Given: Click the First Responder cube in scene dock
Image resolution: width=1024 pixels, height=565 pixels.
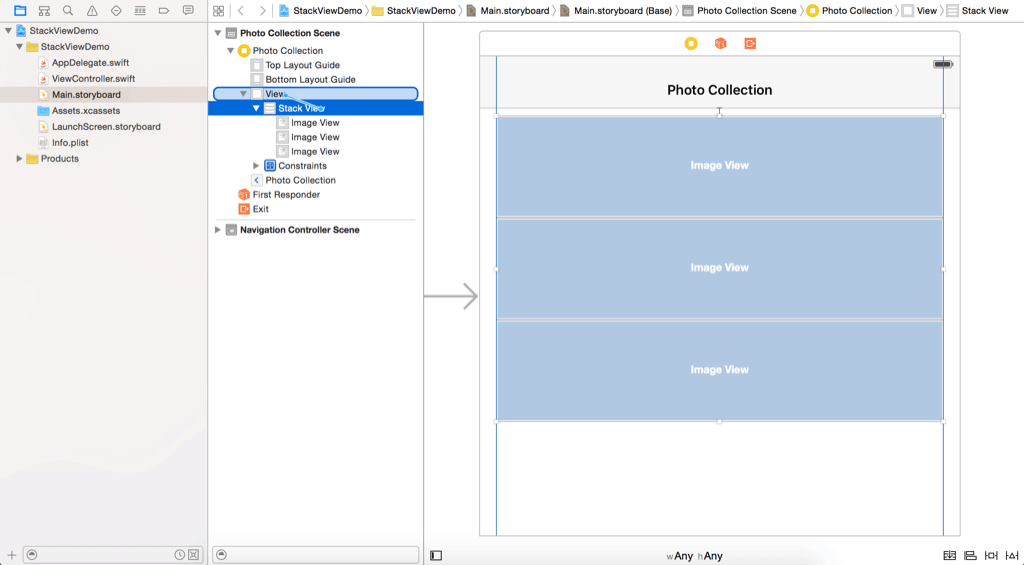Looking at the screenshot, I should coord(720,43).
